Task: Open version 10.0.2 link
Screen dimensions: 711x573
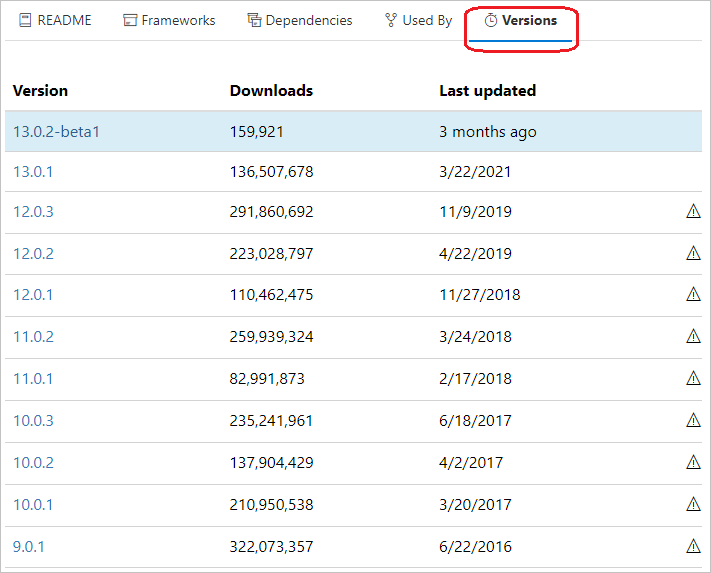Action: pyautogui.click(x=33, y=462)
